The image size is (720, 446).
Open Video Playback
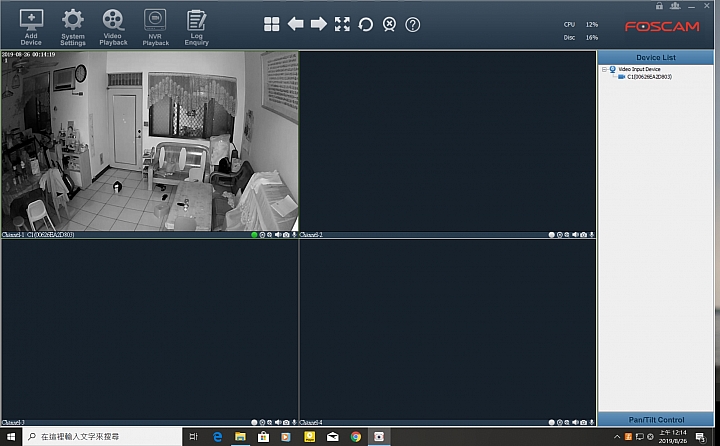(113, 28)
